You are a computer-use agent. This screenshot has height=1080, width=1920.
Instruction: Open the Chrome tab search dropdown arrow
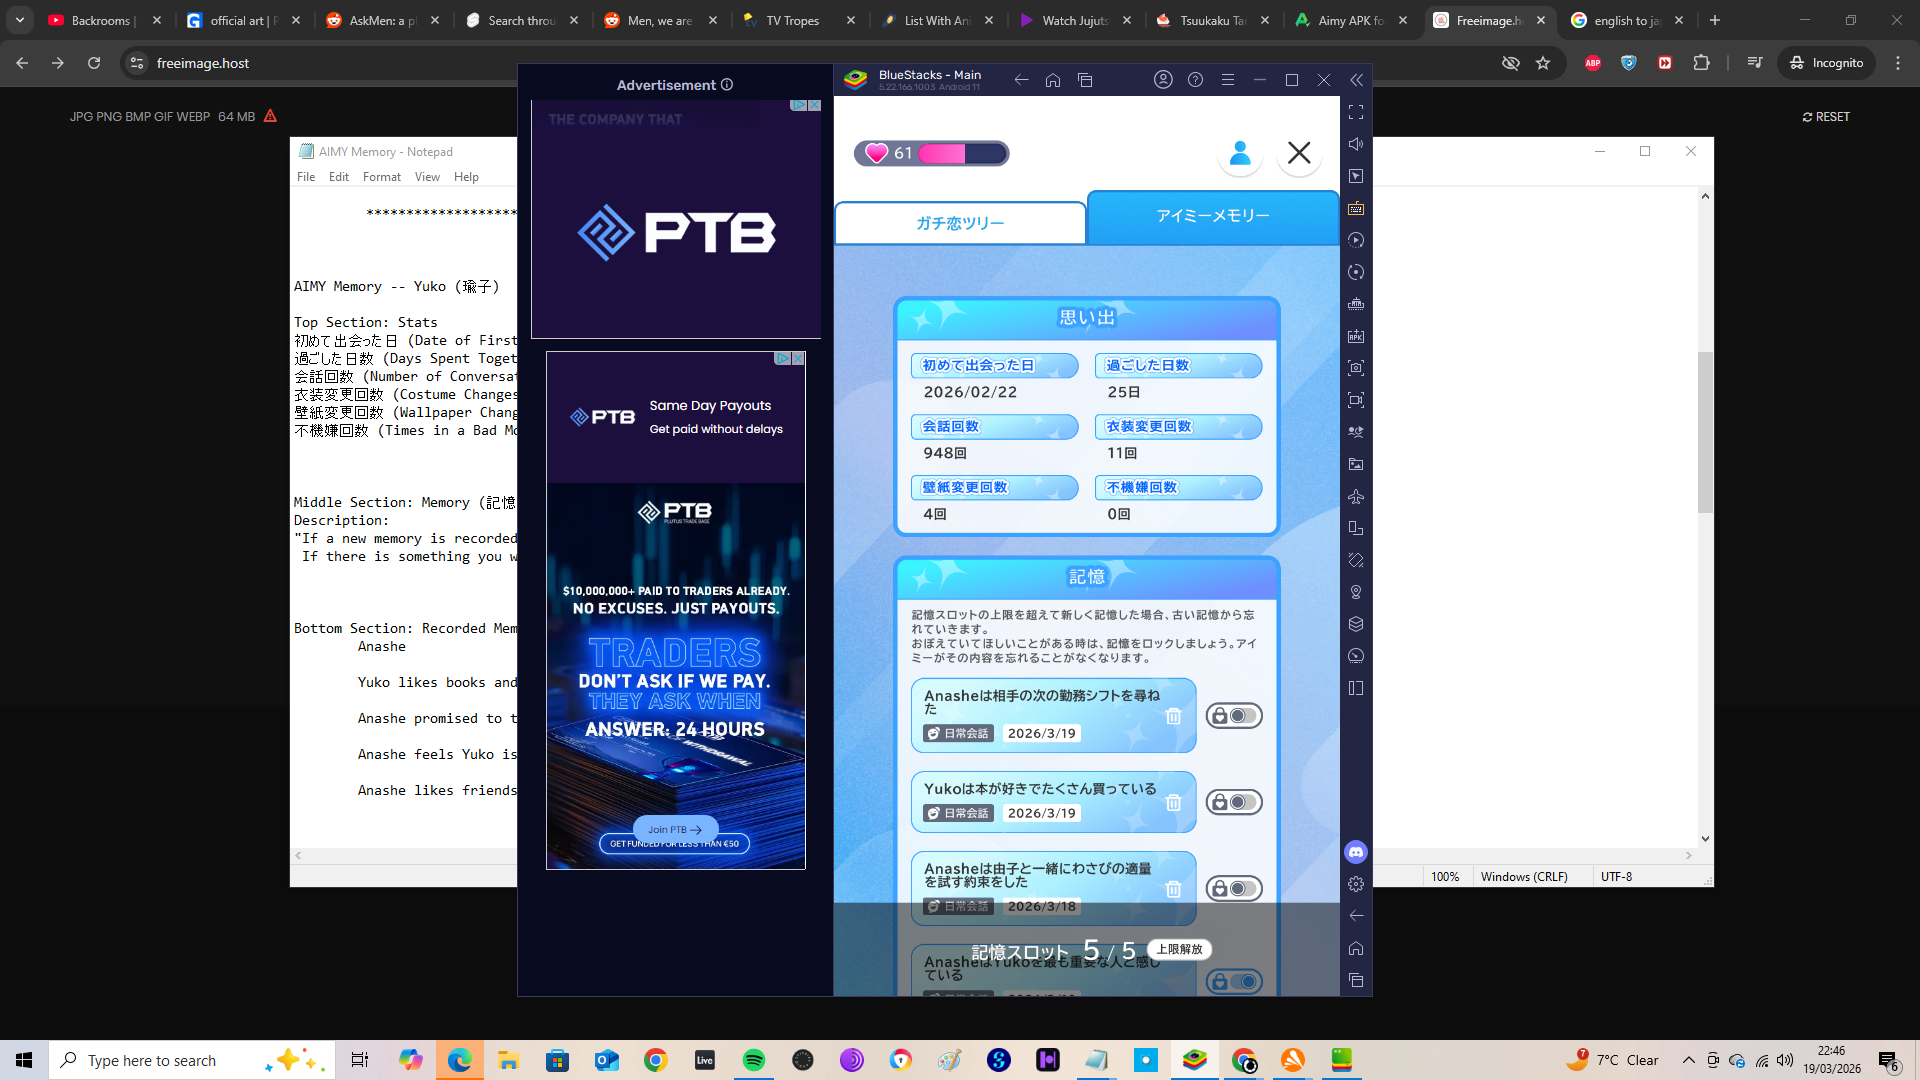[x=20, y=20]
